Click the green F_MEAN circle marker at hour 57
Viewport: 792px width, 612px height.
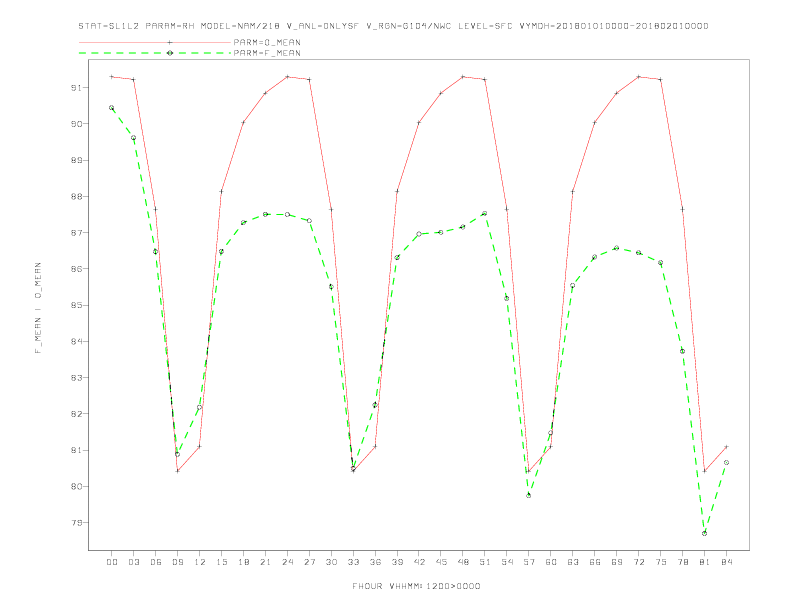(529, 495)
